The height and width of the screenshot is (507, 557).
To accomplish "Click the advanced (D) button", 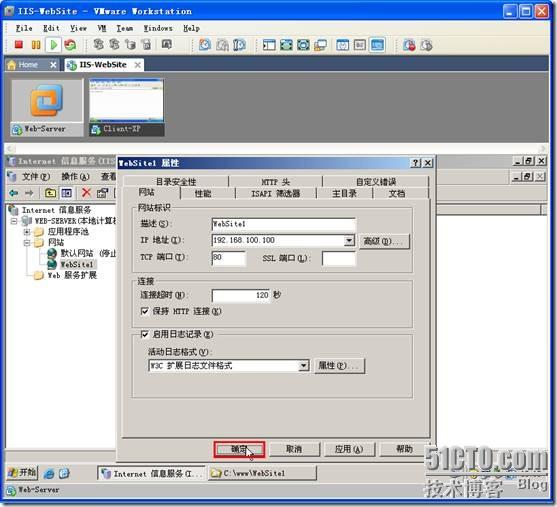I will [384, 241].
